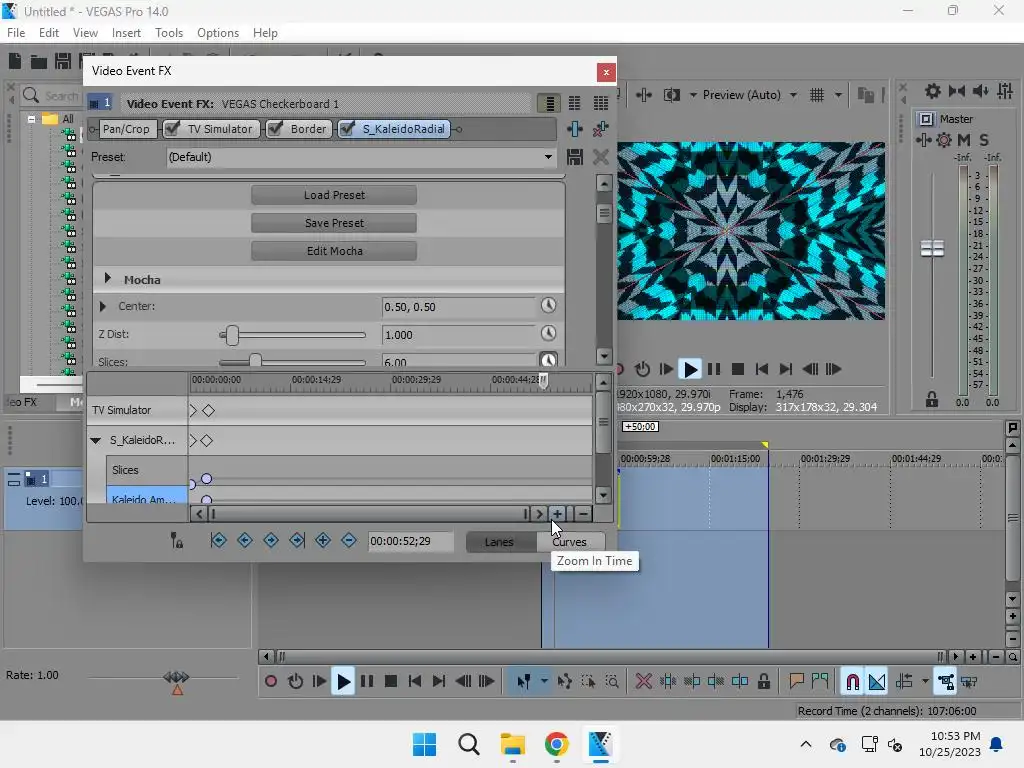
Task: Click the Record button in main transport
Action: tap(270, 682)
